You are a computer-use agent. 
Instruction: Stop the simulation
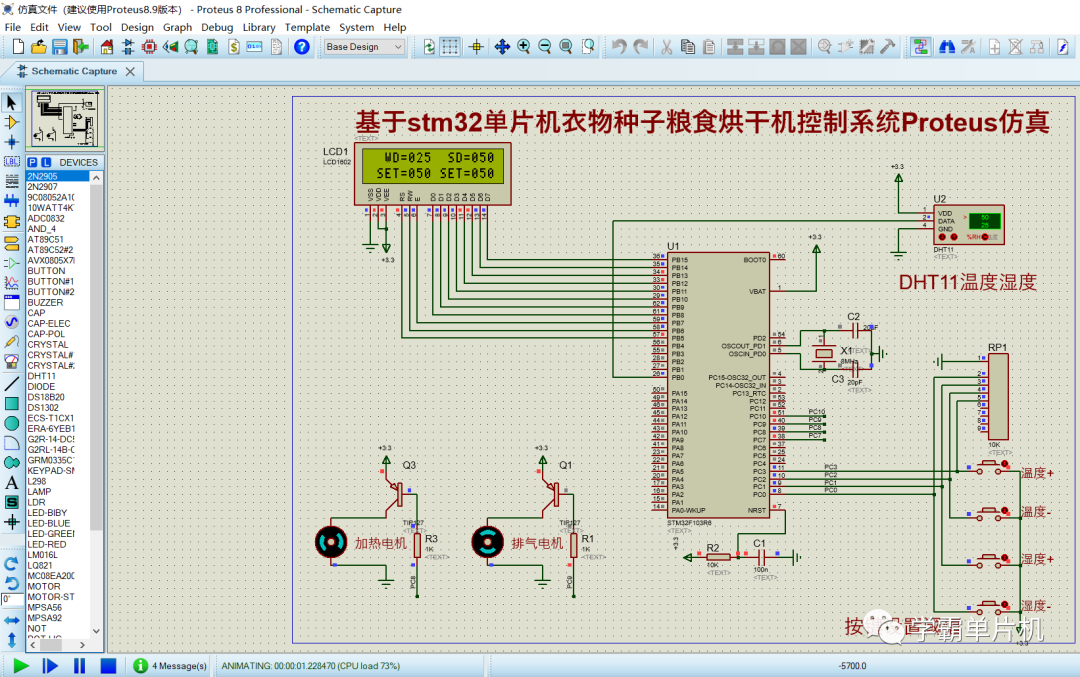click(x=108, y=665)
